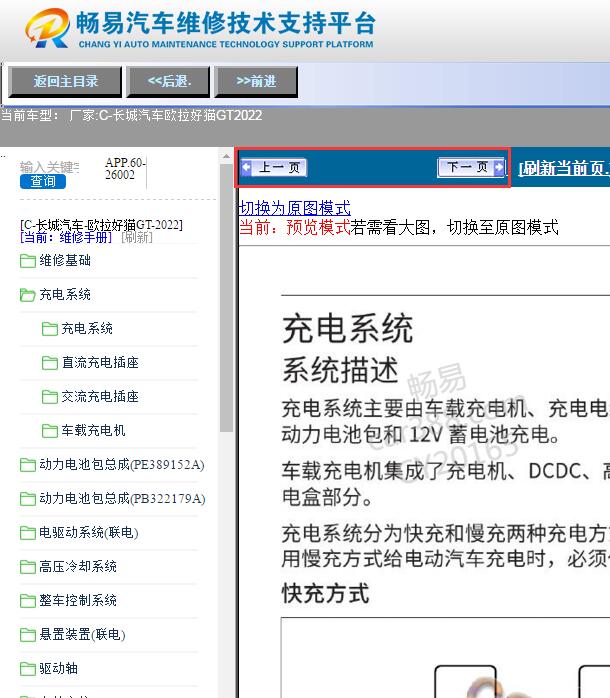610x698 pixels.
Task: Open folder icon beside 电驱动系统(联电)
Action: [x=28, y=533]
